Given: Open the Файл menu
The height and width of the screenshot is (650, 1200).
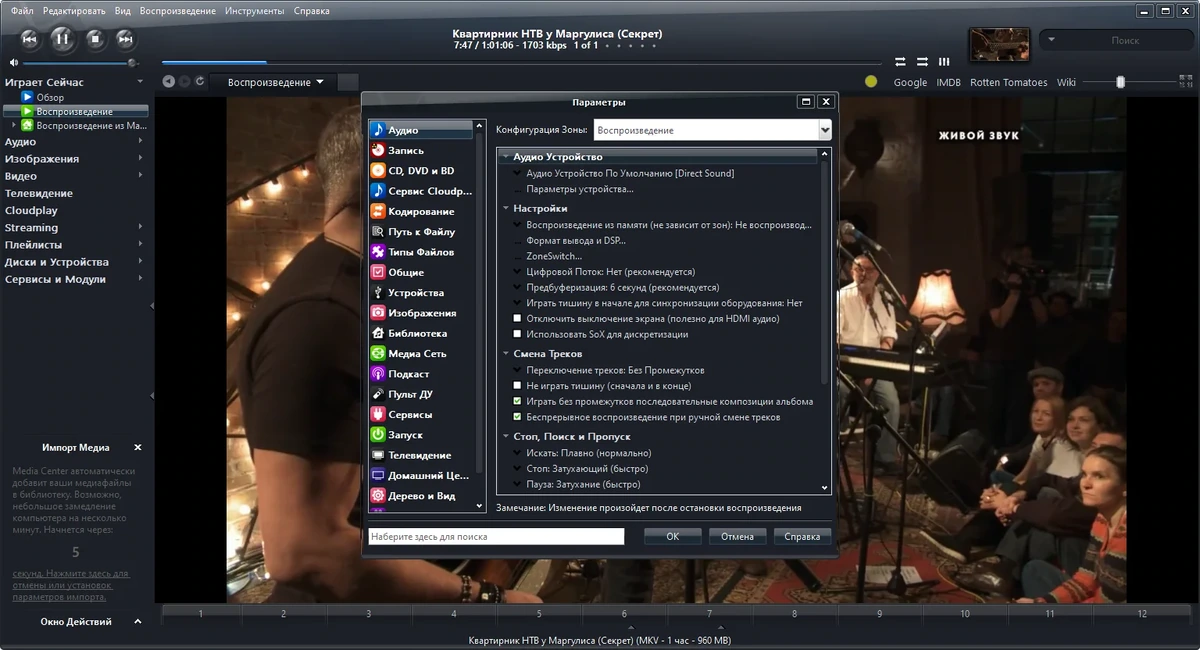Looking at the screenshot, I should (22, 10).
